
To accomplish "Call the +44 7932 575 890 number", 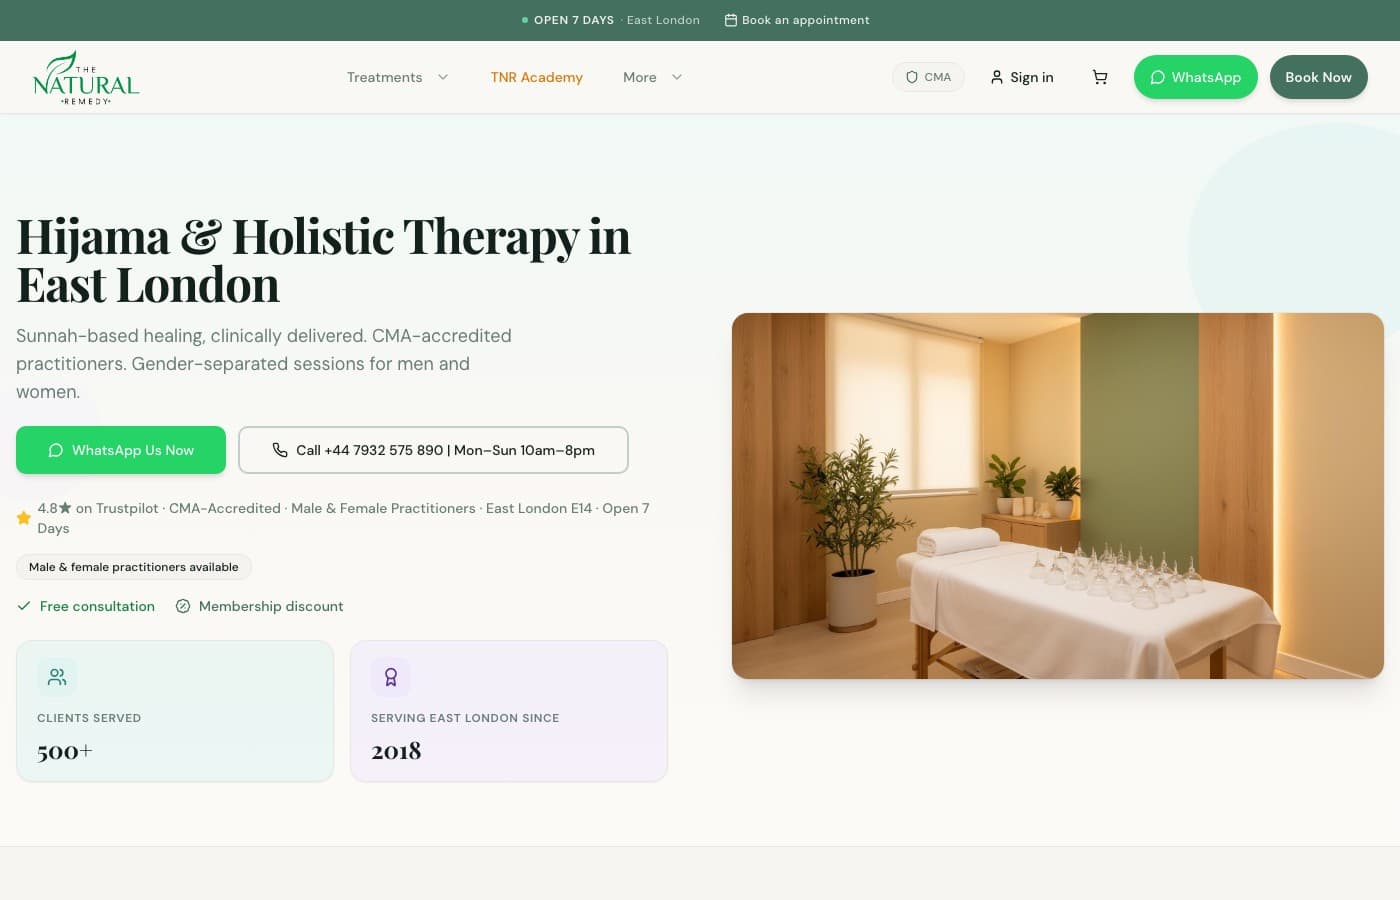I will point(433,450).
